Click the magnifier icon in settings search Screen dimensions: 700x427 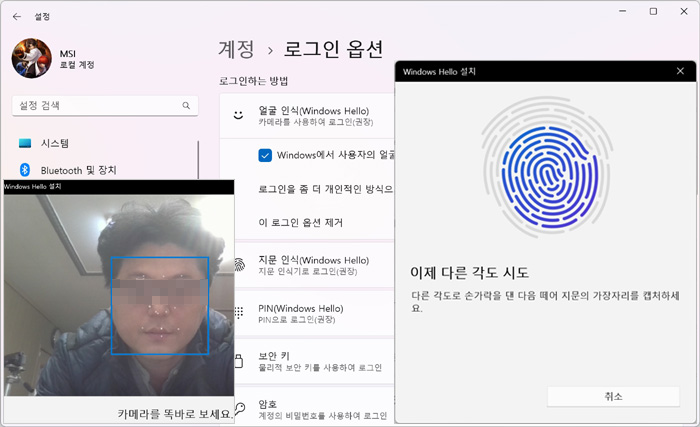click(186, 105)
